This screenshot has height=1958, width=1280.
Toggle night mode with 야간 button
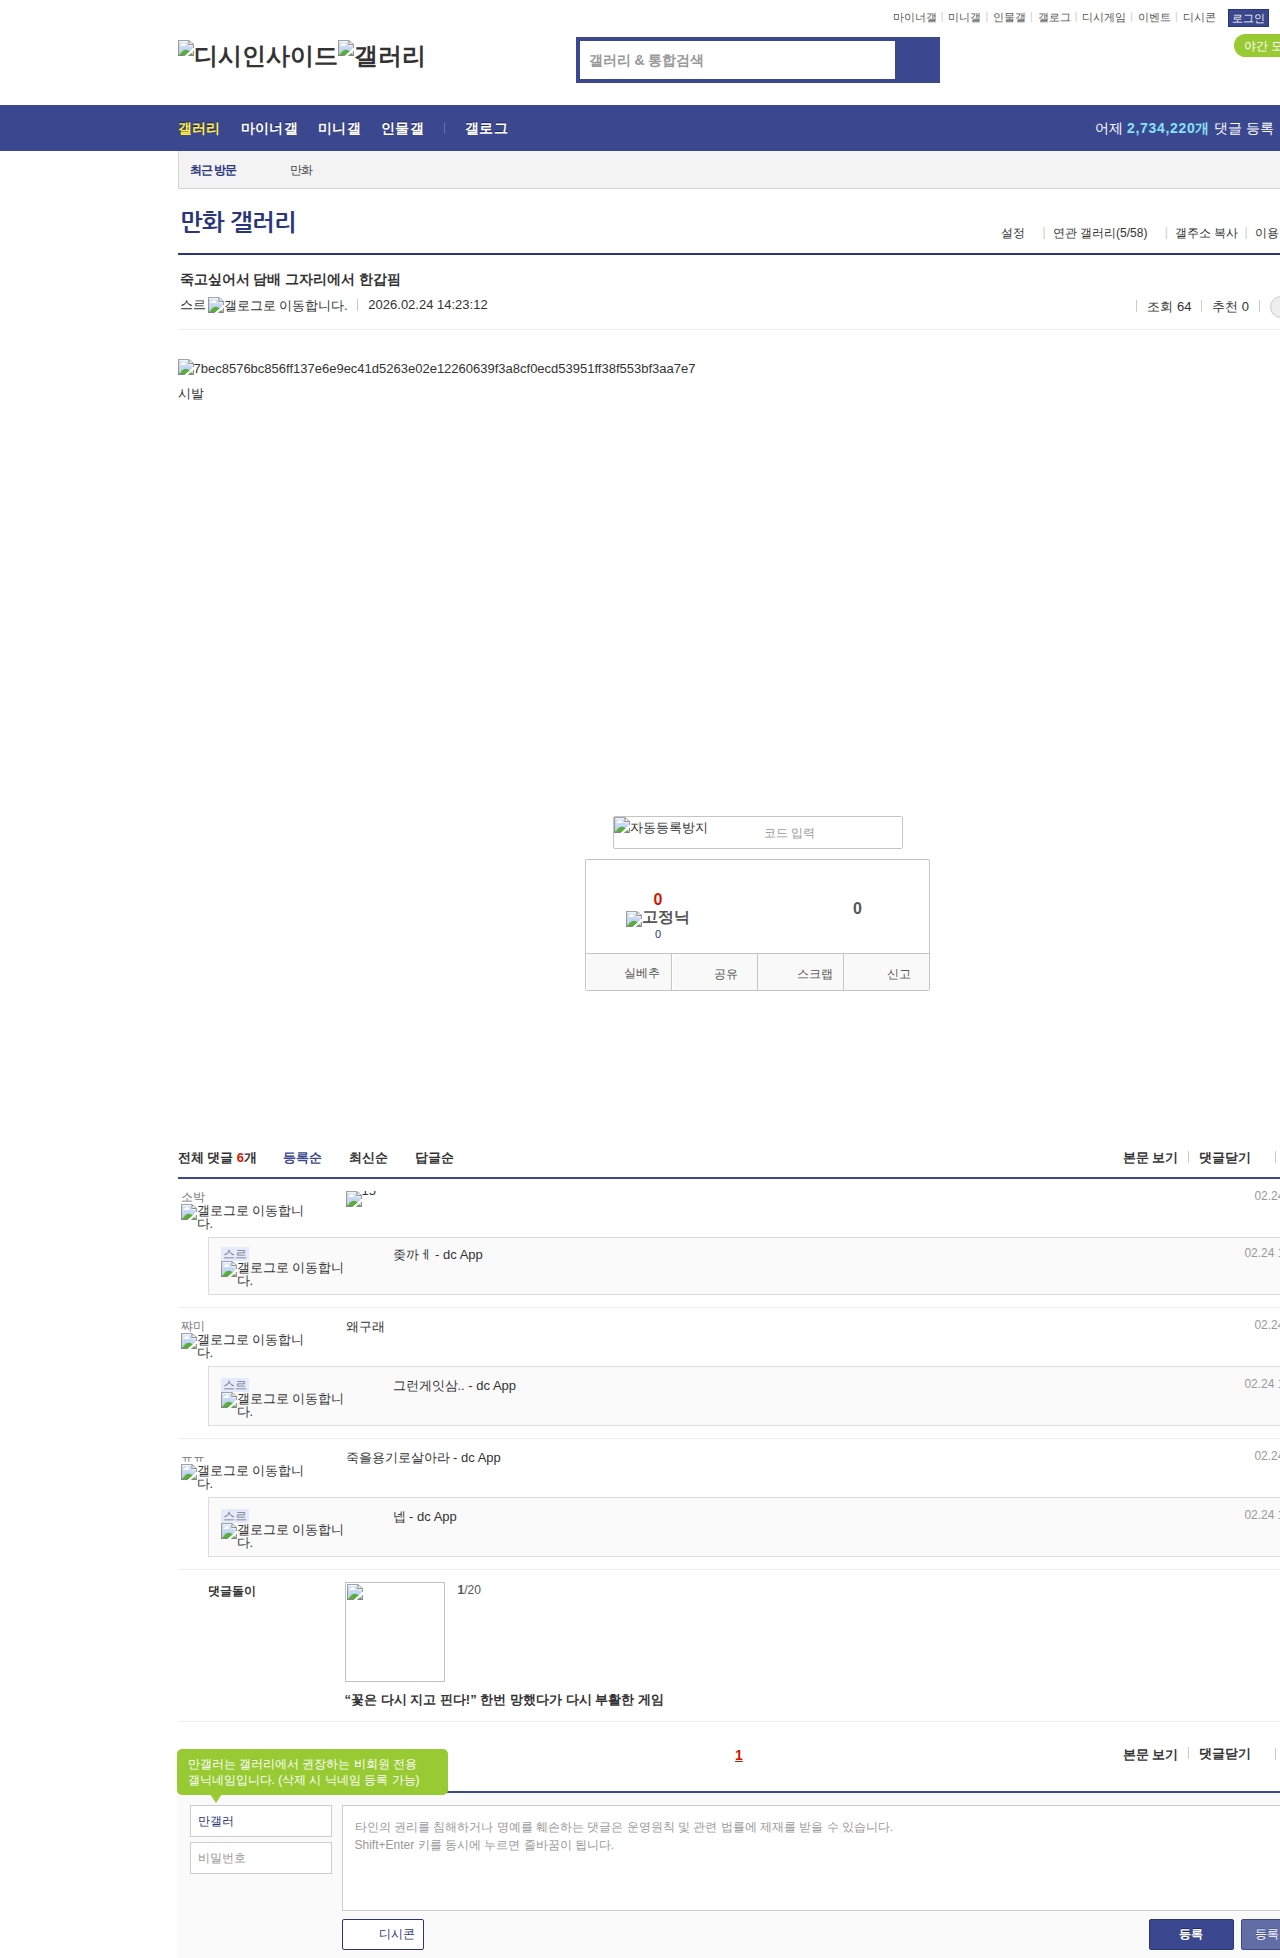(x=1258, y=46)
